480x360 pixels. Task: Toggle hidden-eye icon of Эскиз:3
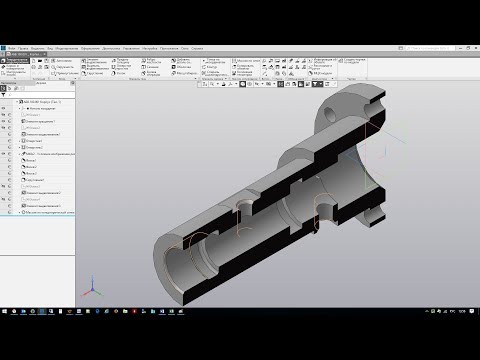tap(3, 186)
